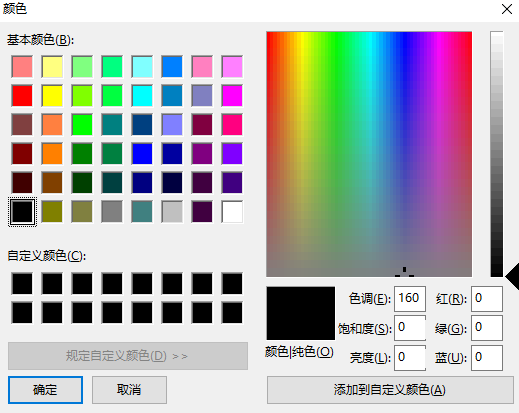Click the 蓝 blue value field
Screen dimensions: 519x413
487,358
